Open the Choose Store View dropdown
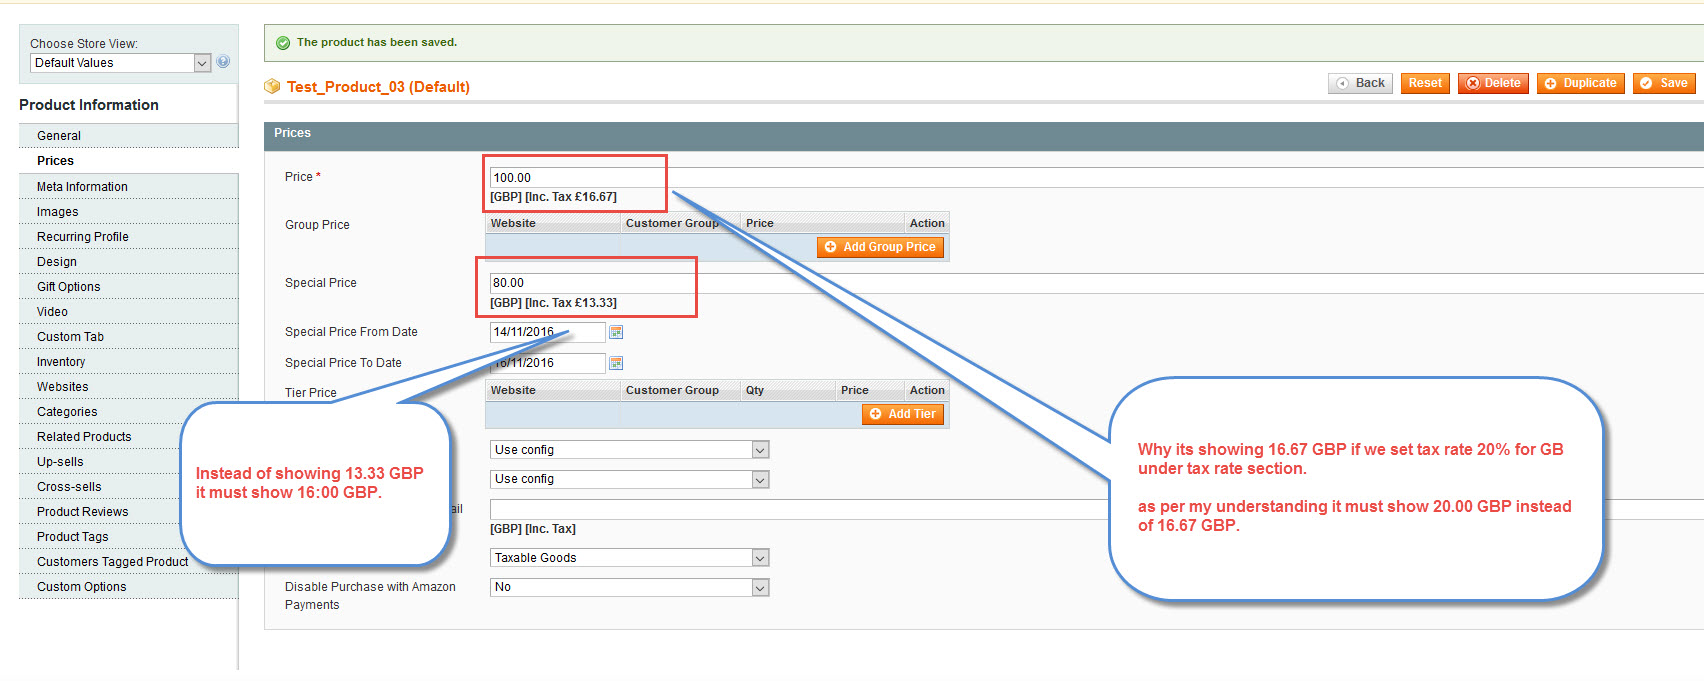The width and height of the screenshot is (1704, 681). (x=120, y=63)
